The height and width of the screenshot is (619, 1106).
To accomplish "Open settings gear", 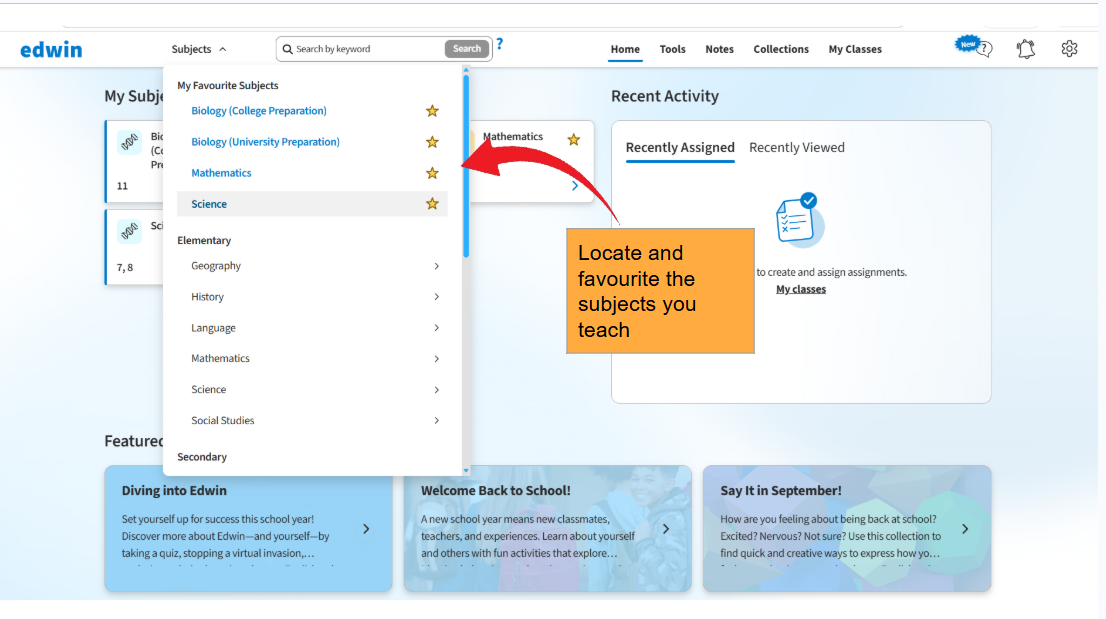I will [x=1069, y=49].
